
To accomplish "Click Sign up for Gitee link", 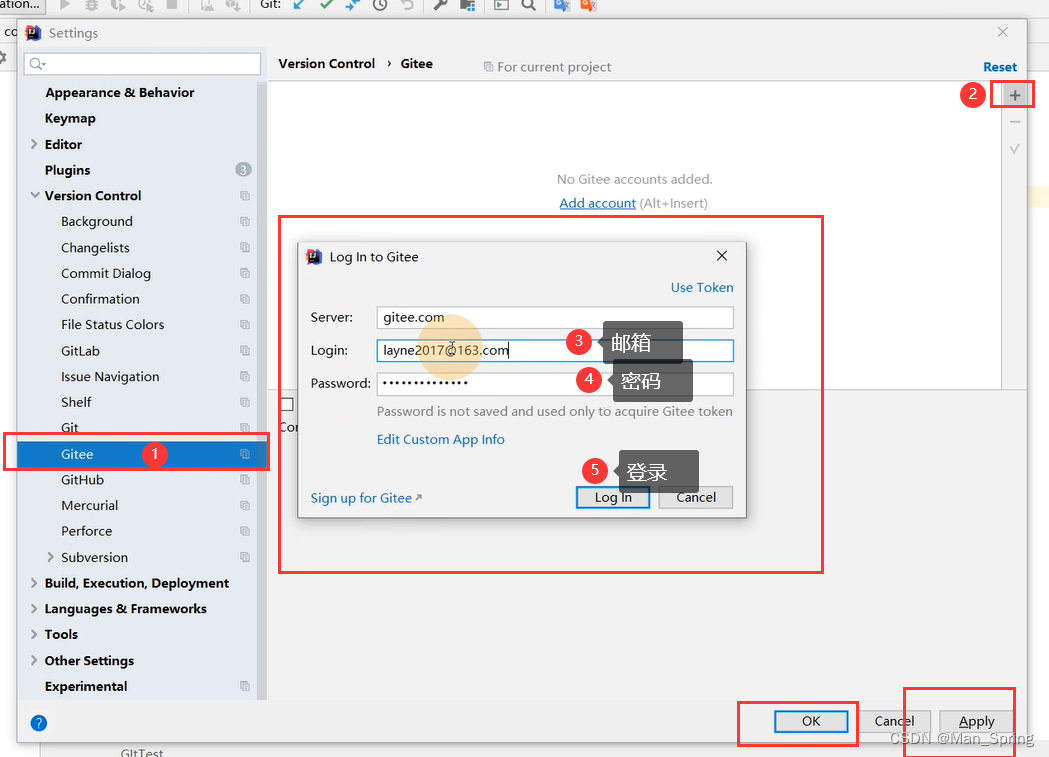I will (x=366, y=498).
